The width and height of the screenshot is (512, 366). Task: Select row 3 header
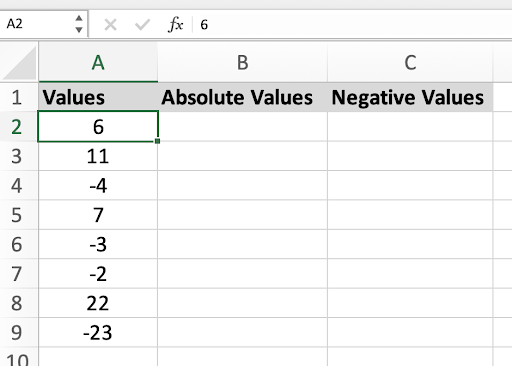tap(19, 156)
